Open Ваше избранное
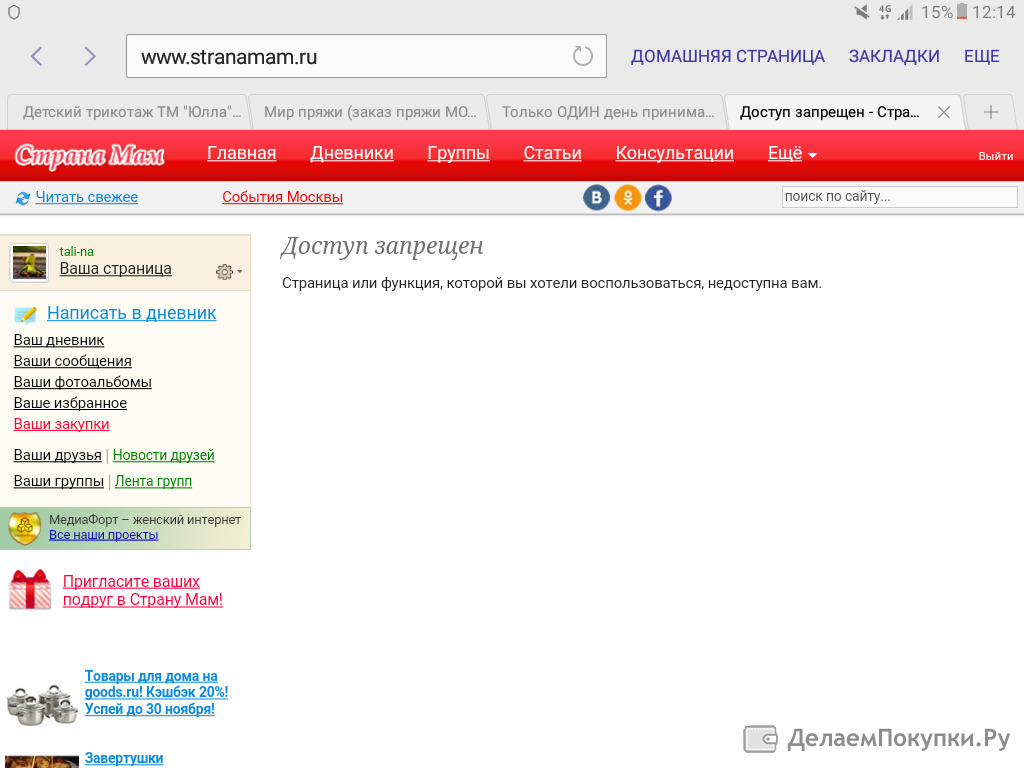 pos(71,403)
